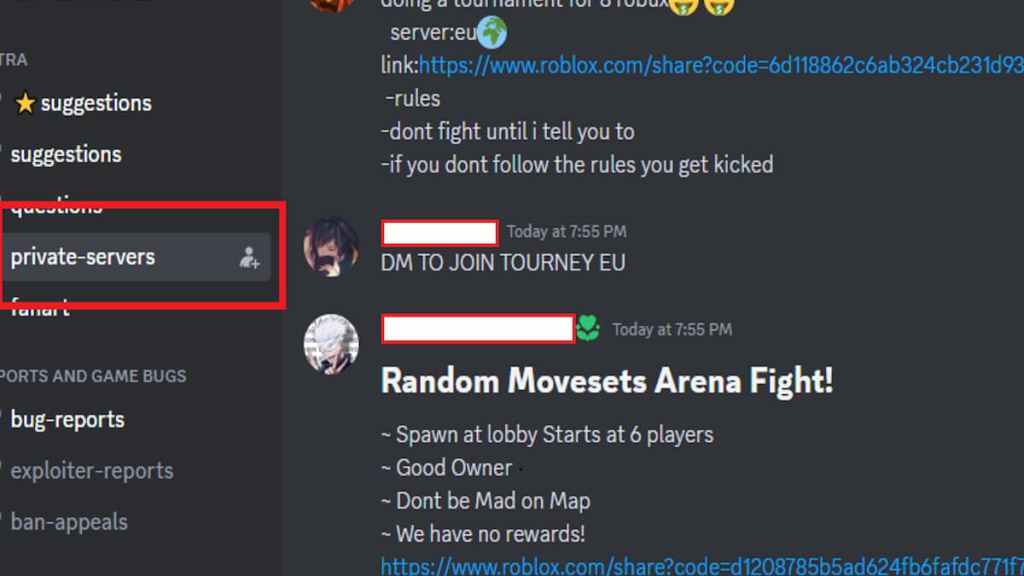Open the dark-haired user avatar
Screen dimensions: 1024x576
(x=331, y=247)
